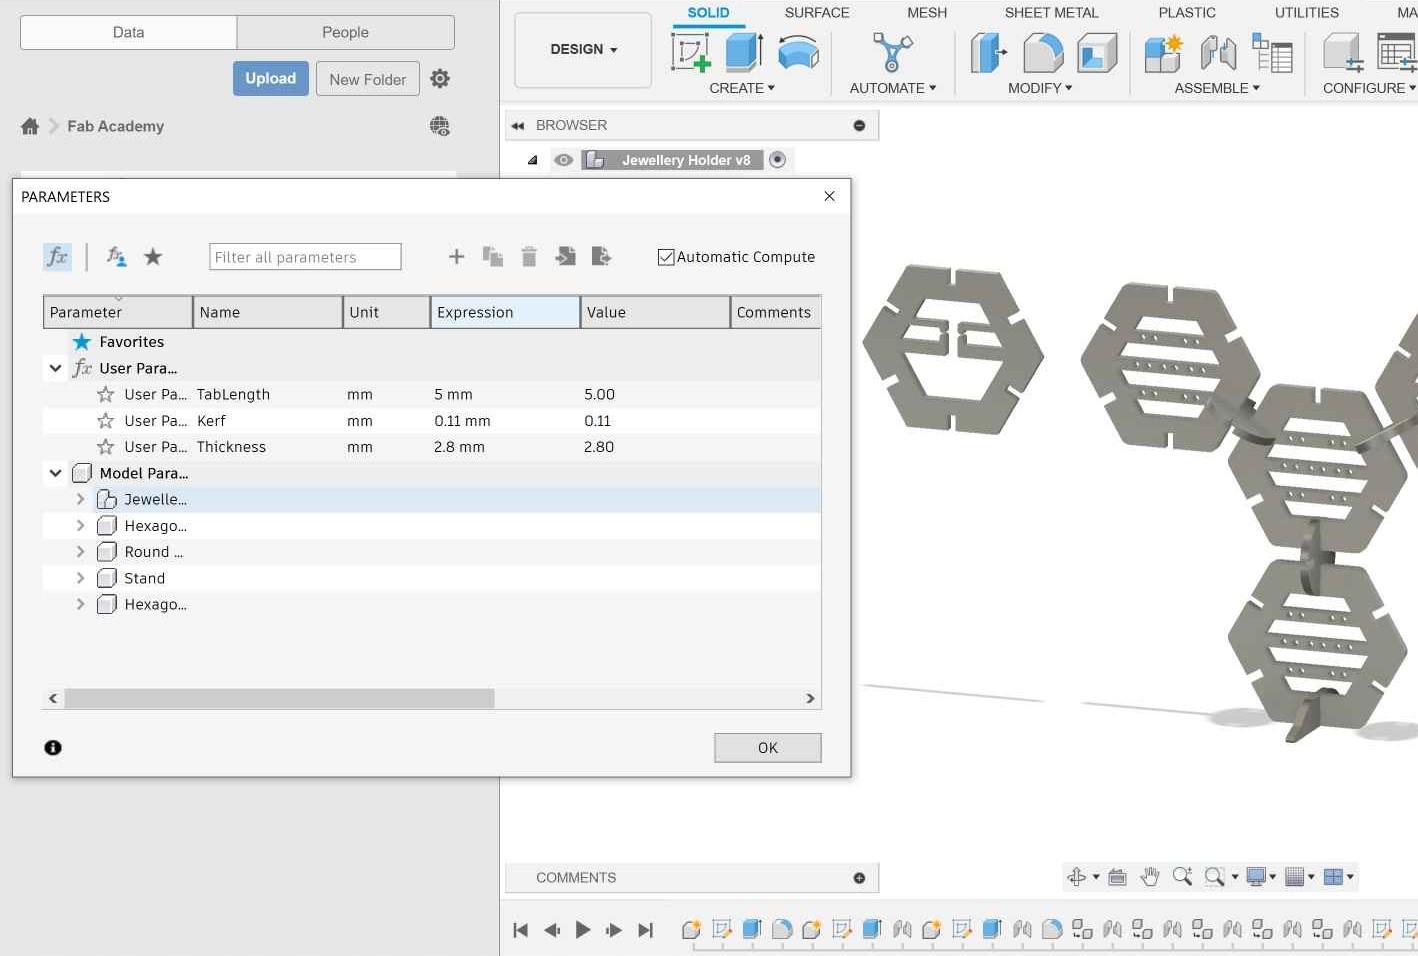Image resolution: width=1418 pixels, height=956 pixels.
Task: Select the Fillet tool icon
Action: point(1043,52)
